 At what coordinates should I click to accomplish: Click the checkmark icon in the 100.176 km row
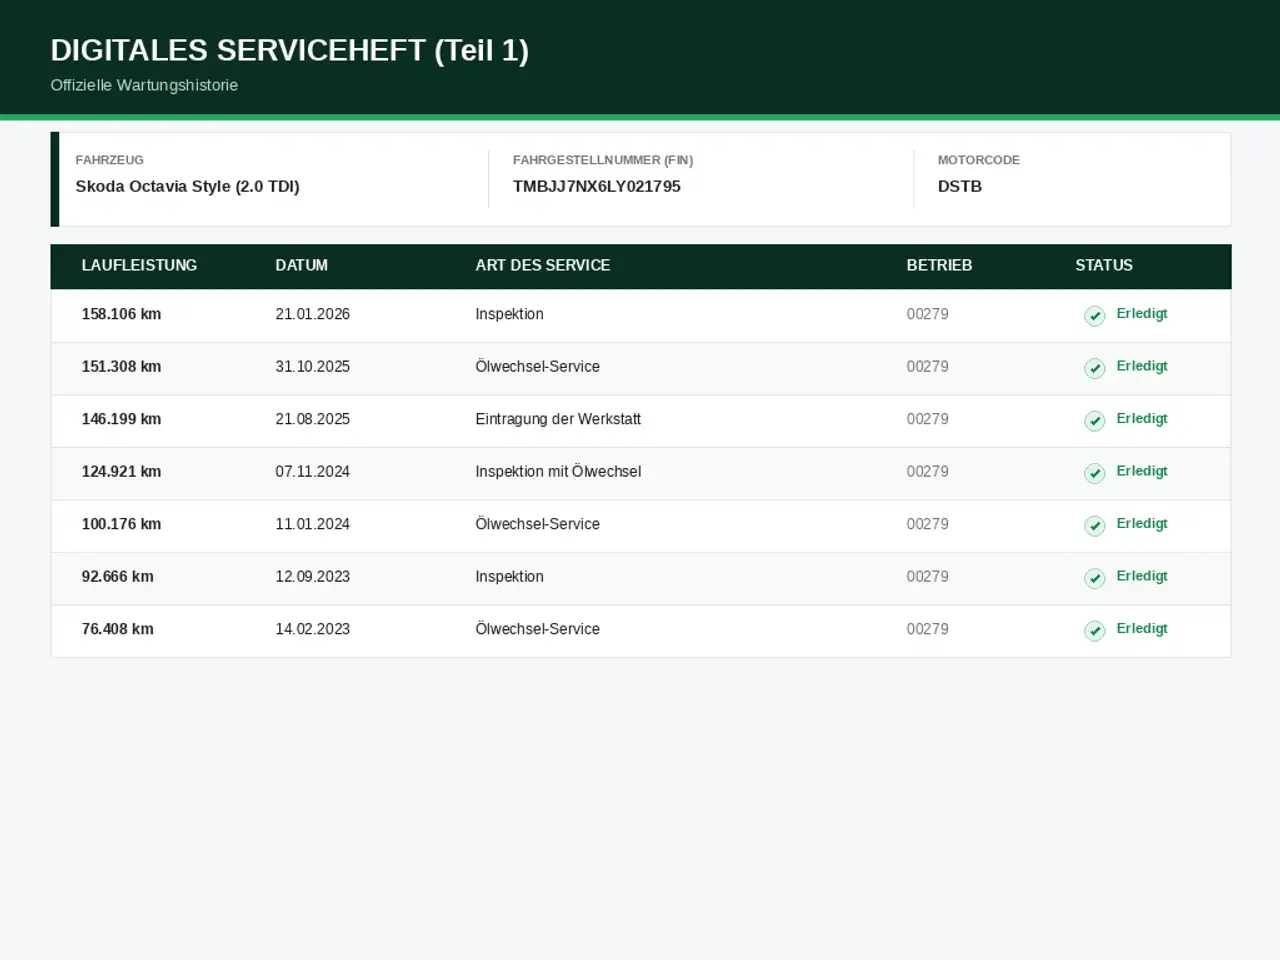click(x=1095, y=526)
